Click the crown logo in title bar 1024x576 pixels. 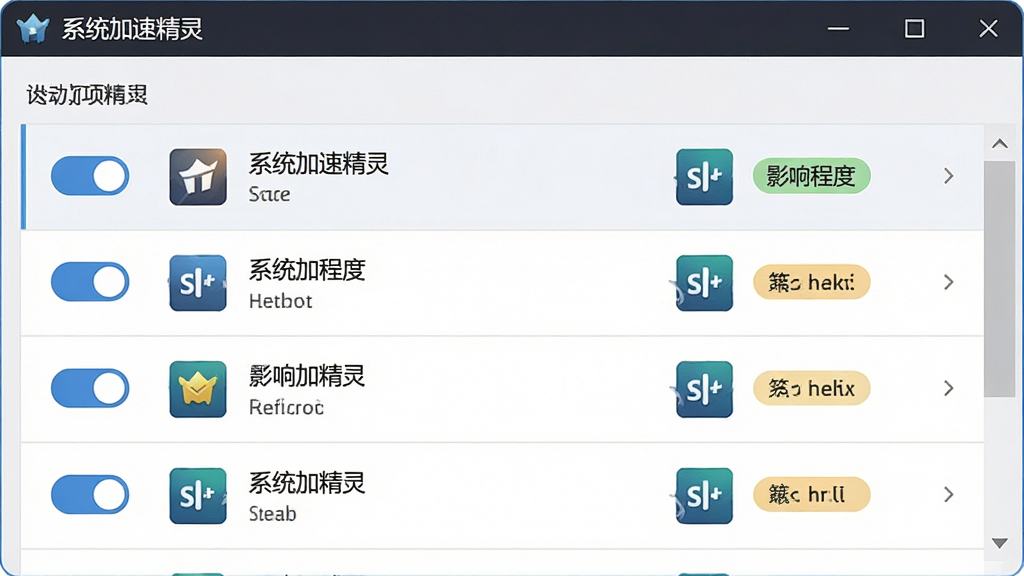click(x=33, y=29)
